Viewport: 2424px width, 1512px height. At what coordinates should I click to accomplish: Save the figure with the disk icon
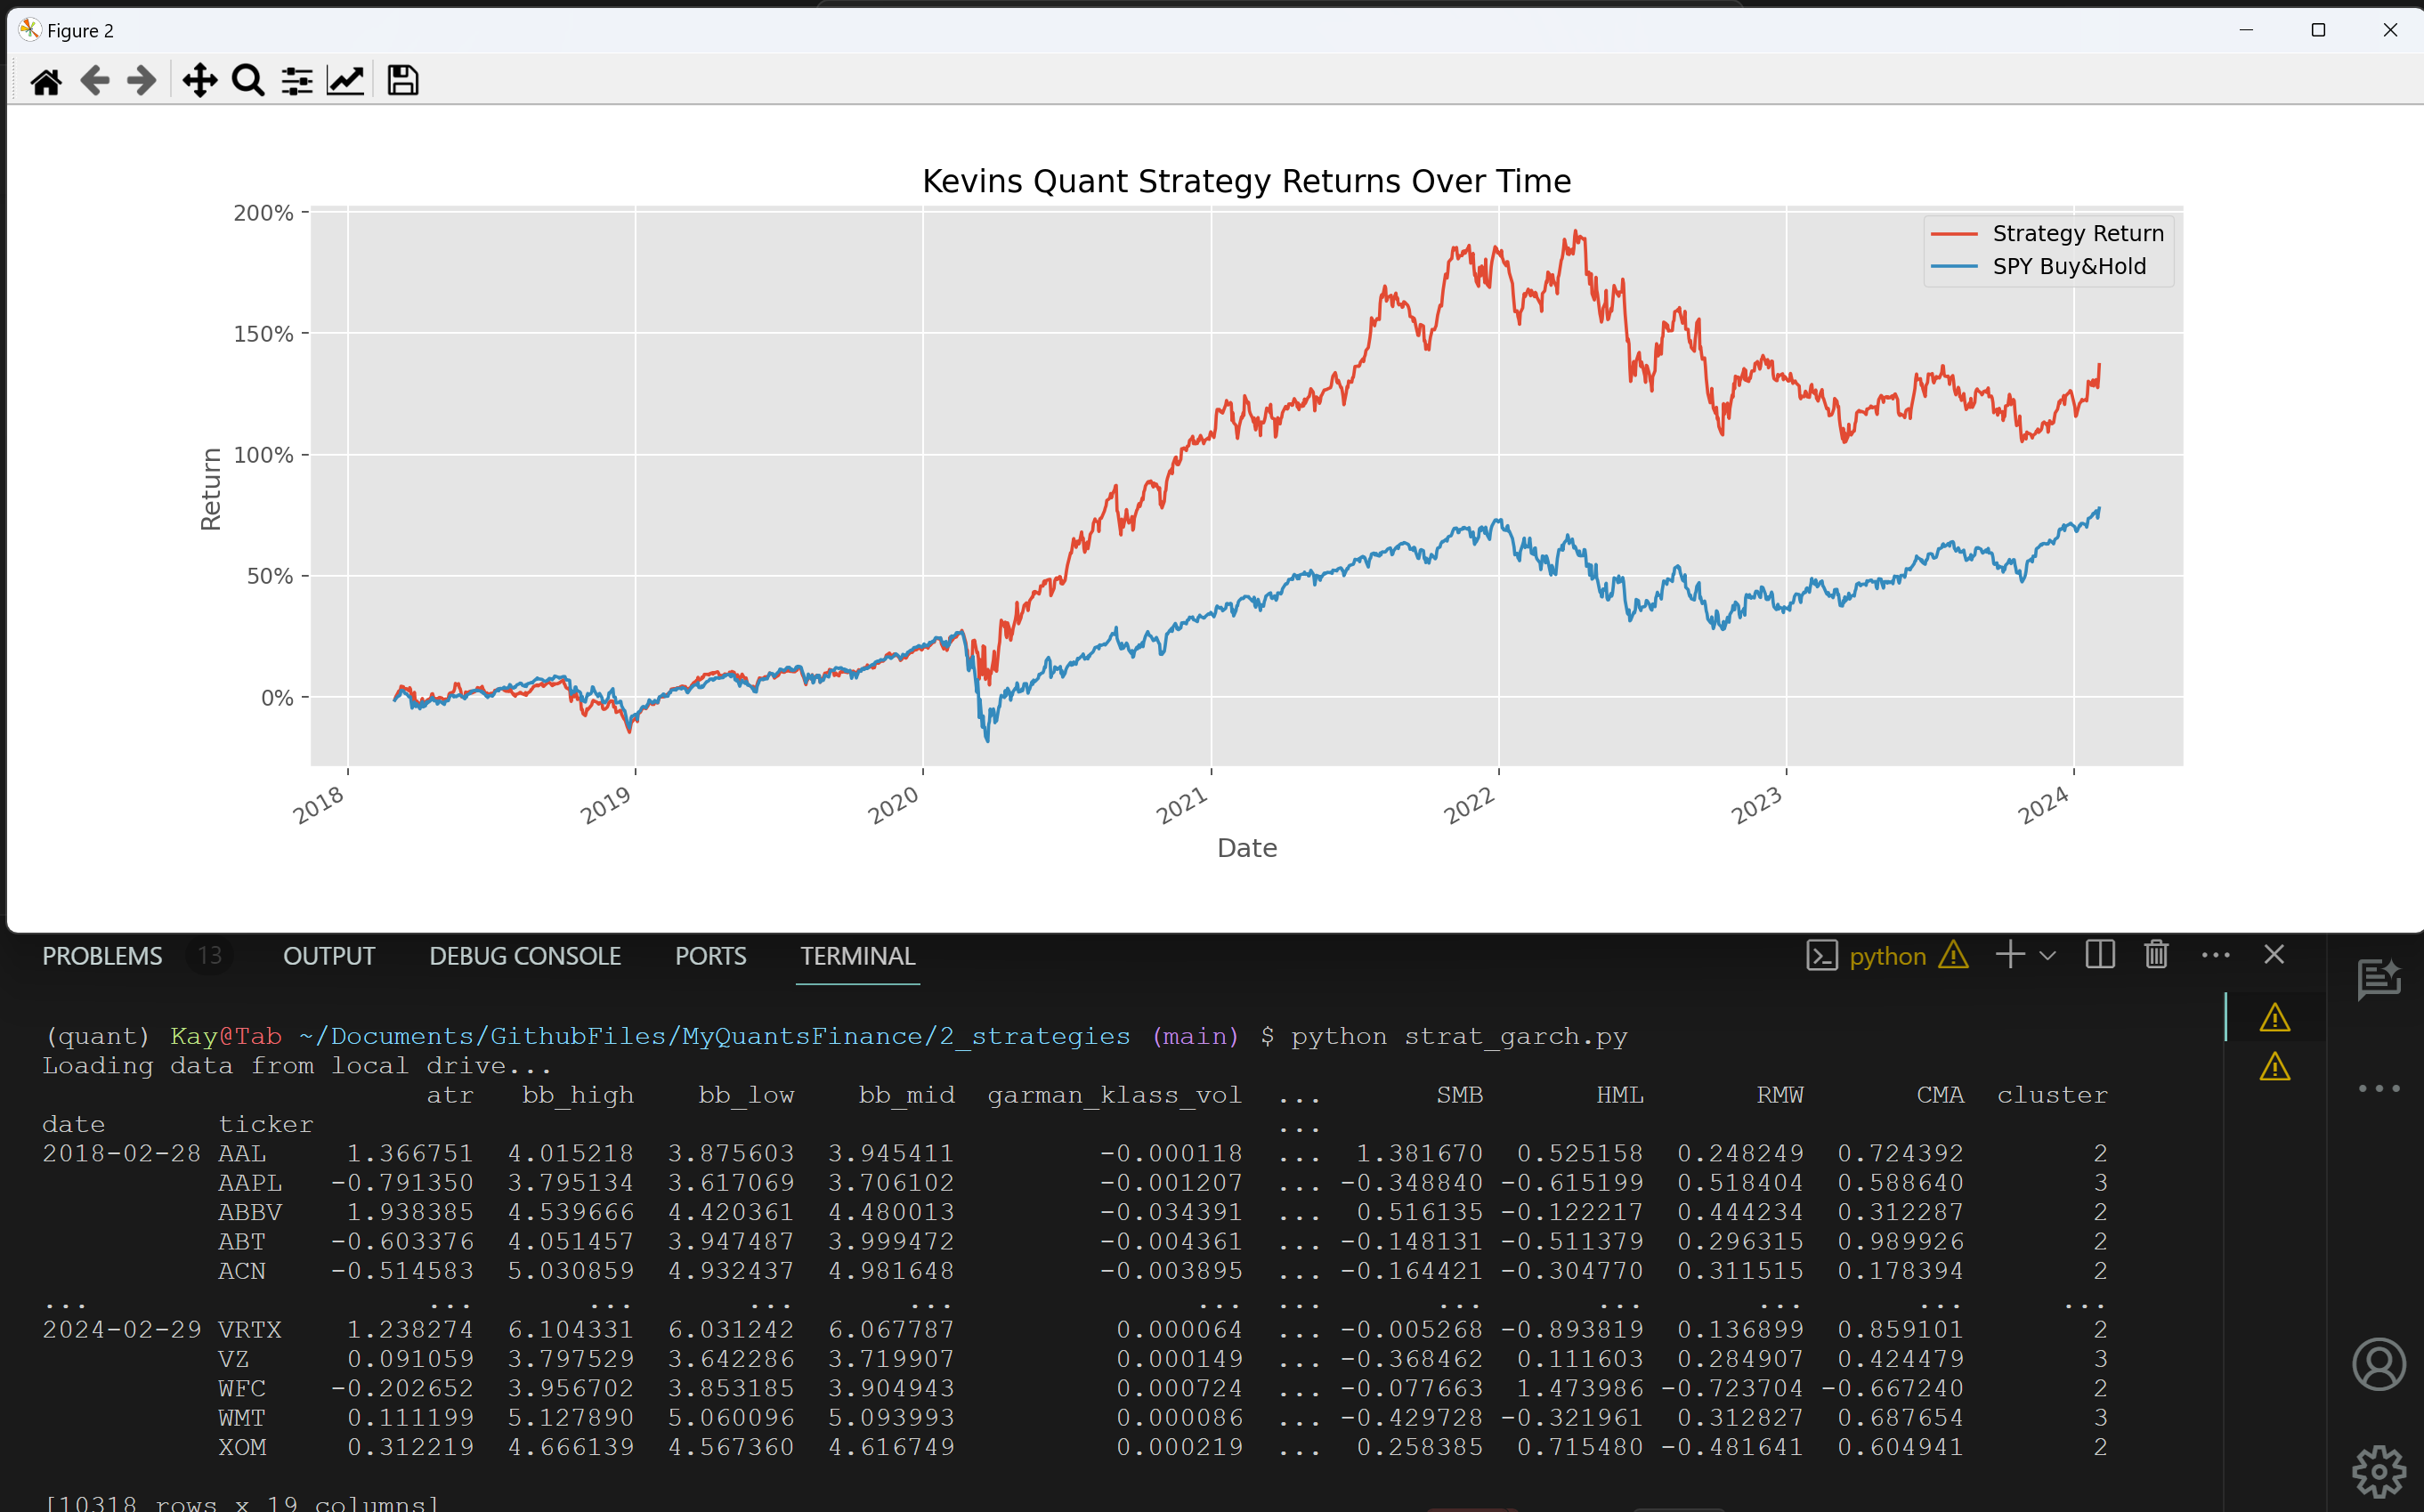pos(403,81)
